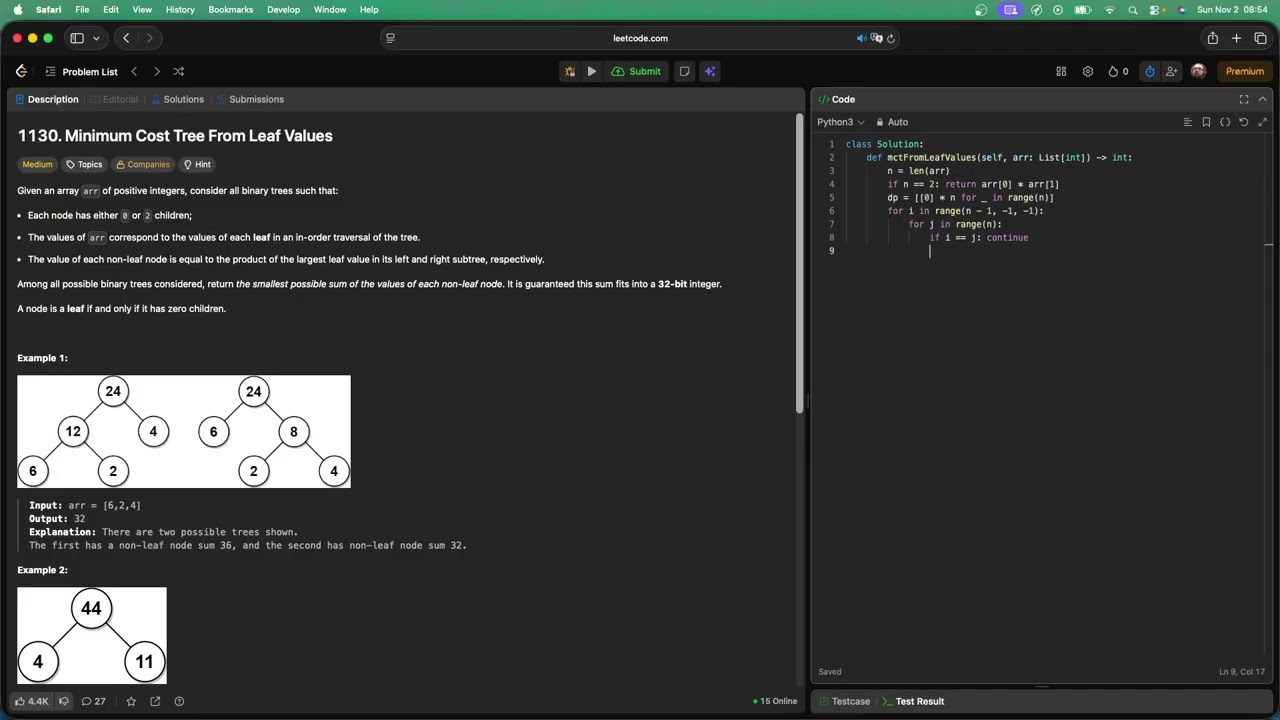Viewport: 1280px width, 720px height.
Task: Open the profile avatar menu
Action: [x=1198, y=71]
